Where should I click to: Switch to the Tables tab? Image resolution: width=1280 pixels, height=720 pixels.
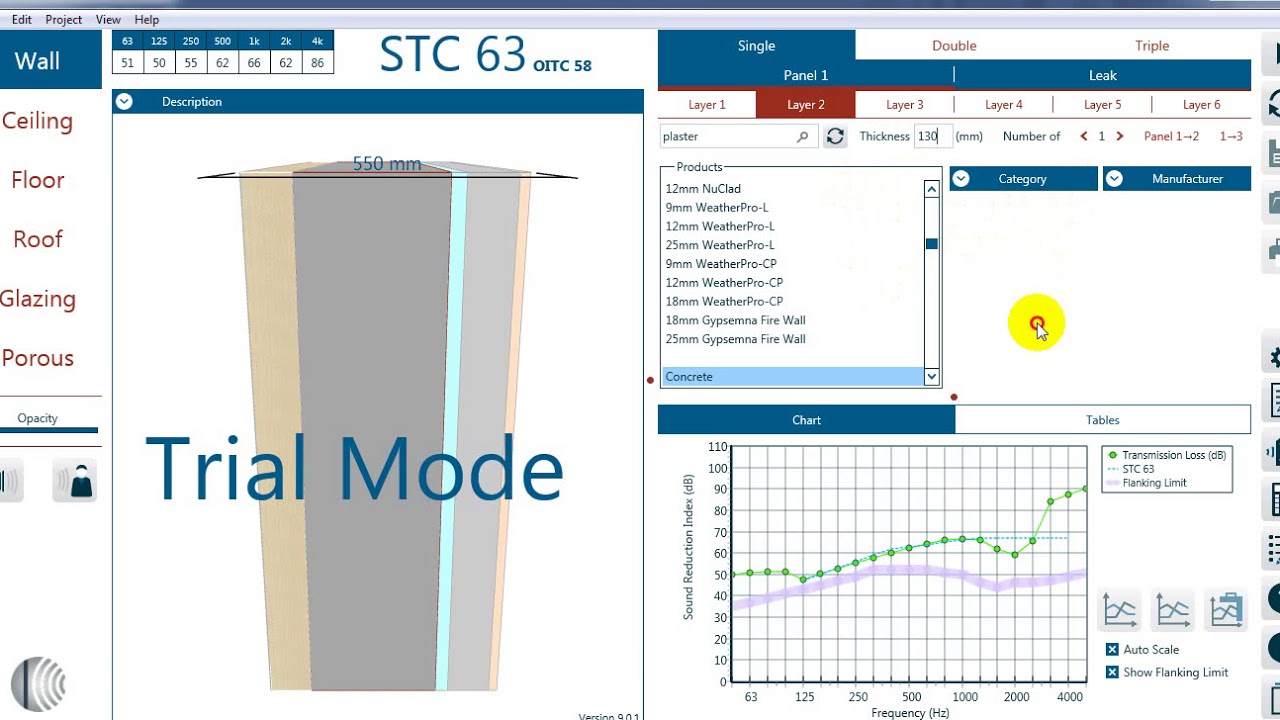click(x=1102, y=420)
